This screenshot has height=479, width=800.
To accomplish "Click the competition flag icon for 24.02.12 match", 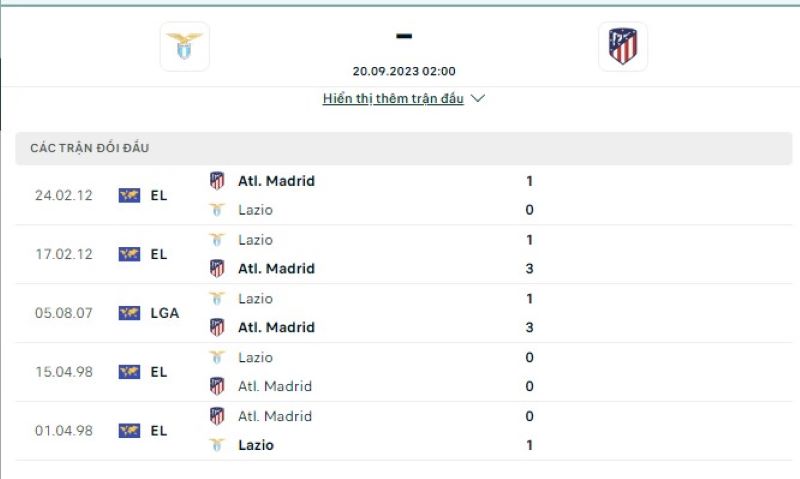I will [x=129, y=196].
